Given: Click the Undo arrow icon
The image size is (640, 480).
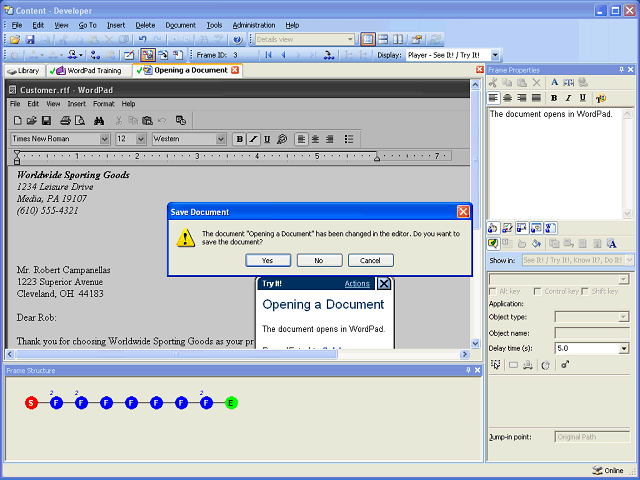Looking at the screenshot, I should pyautogui.click(x=142, y=40).
